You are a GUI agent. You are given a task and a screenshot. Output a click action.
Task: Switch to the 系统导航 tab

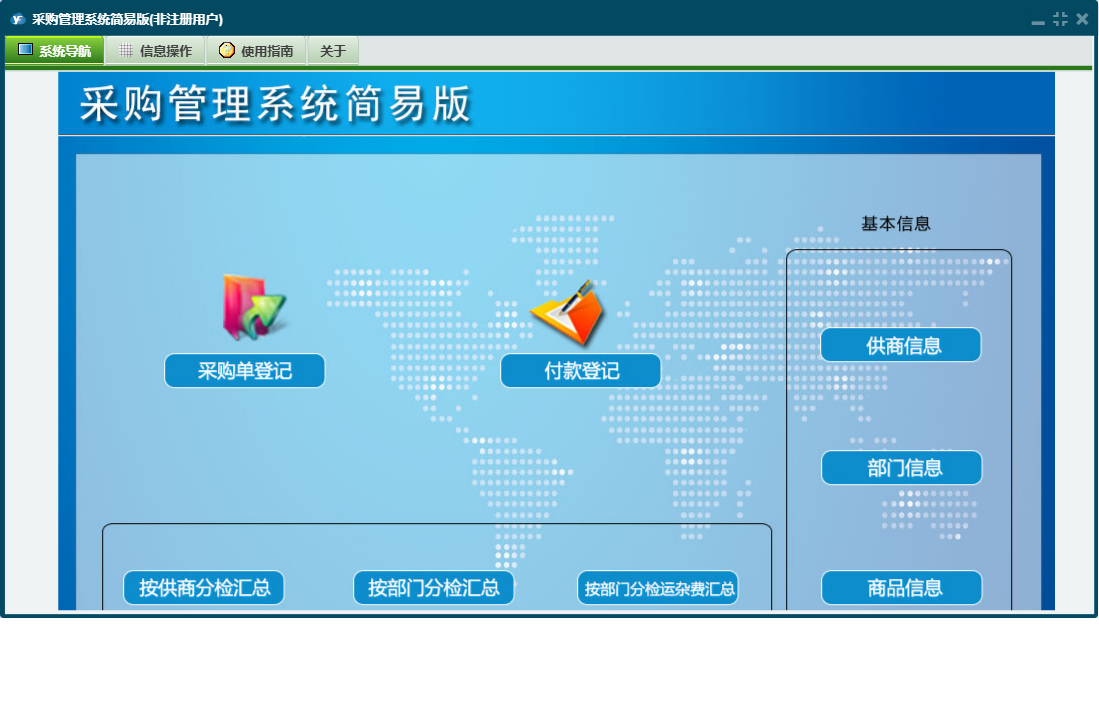[x=54, y=51]
